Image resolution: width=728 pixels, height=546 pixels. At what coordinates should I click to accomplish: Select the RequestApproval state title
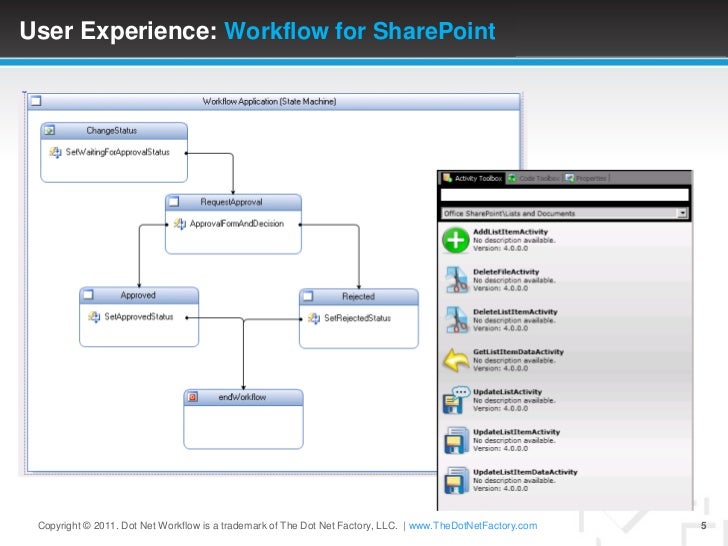pos(231,202)
